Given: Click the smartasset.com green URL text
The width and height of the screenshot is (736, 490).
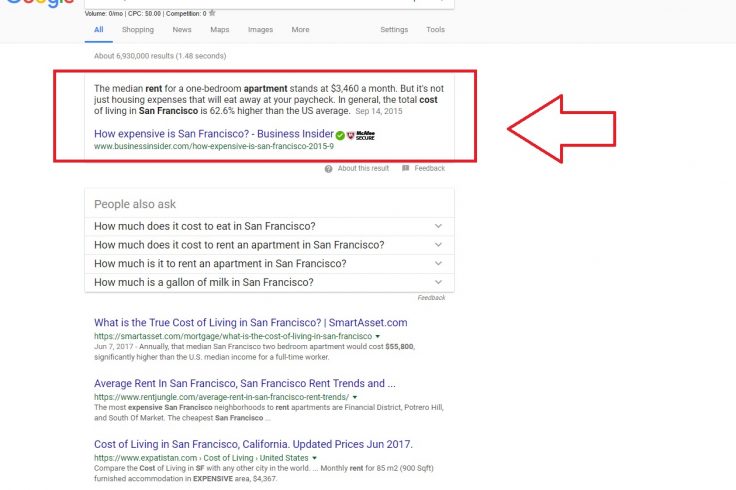Looking at the screenshot, I should (233, 337).
